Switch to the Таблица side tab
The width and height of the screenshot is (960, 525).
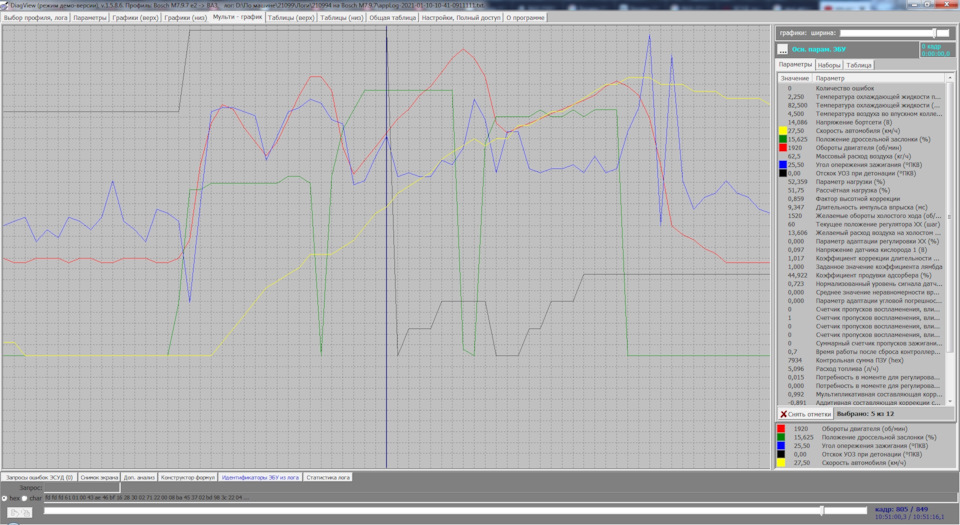coord(859,65)
